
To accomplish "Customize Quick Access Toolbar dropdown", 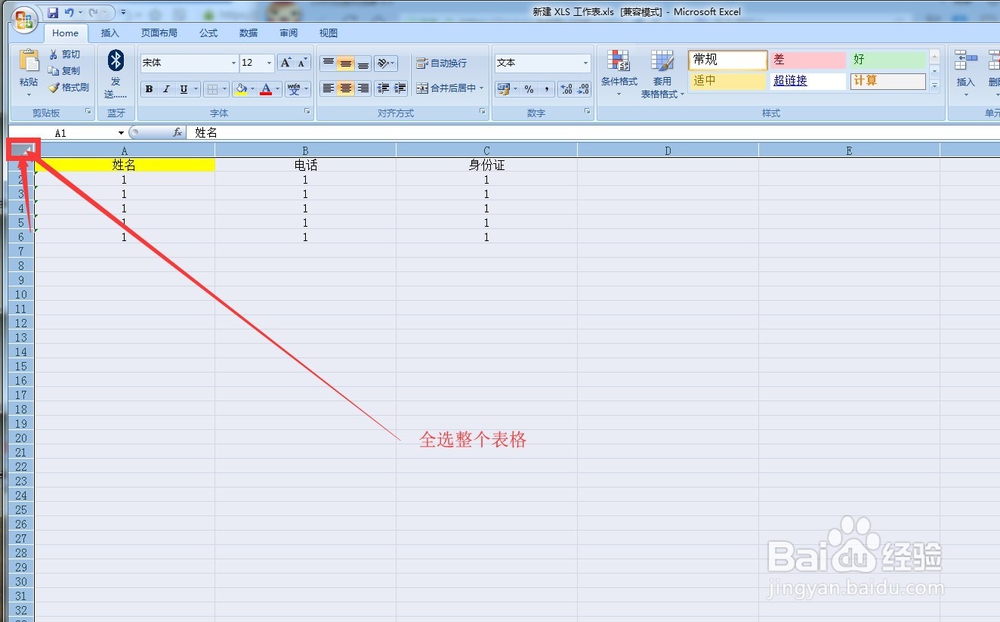I will pyautogui.click(x=123, y=12).
